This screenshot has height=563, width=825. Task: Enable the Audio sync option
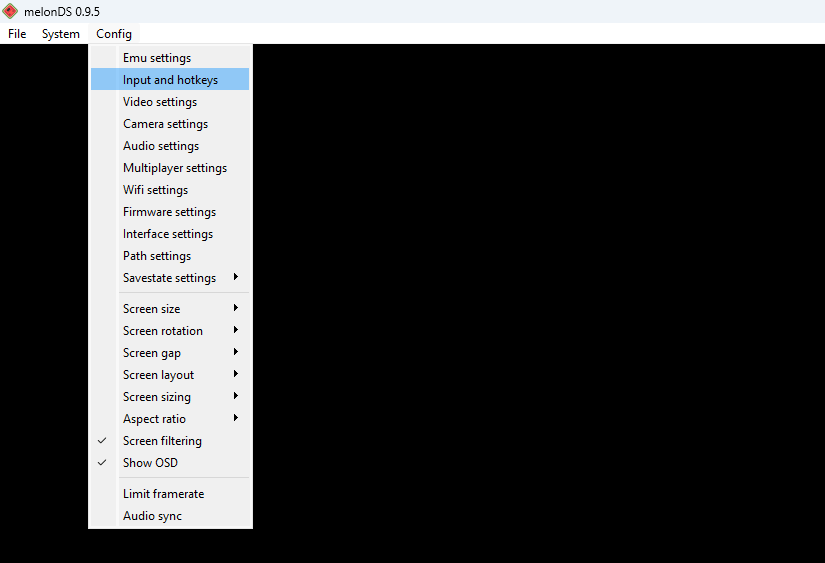(x=152, y=516)
